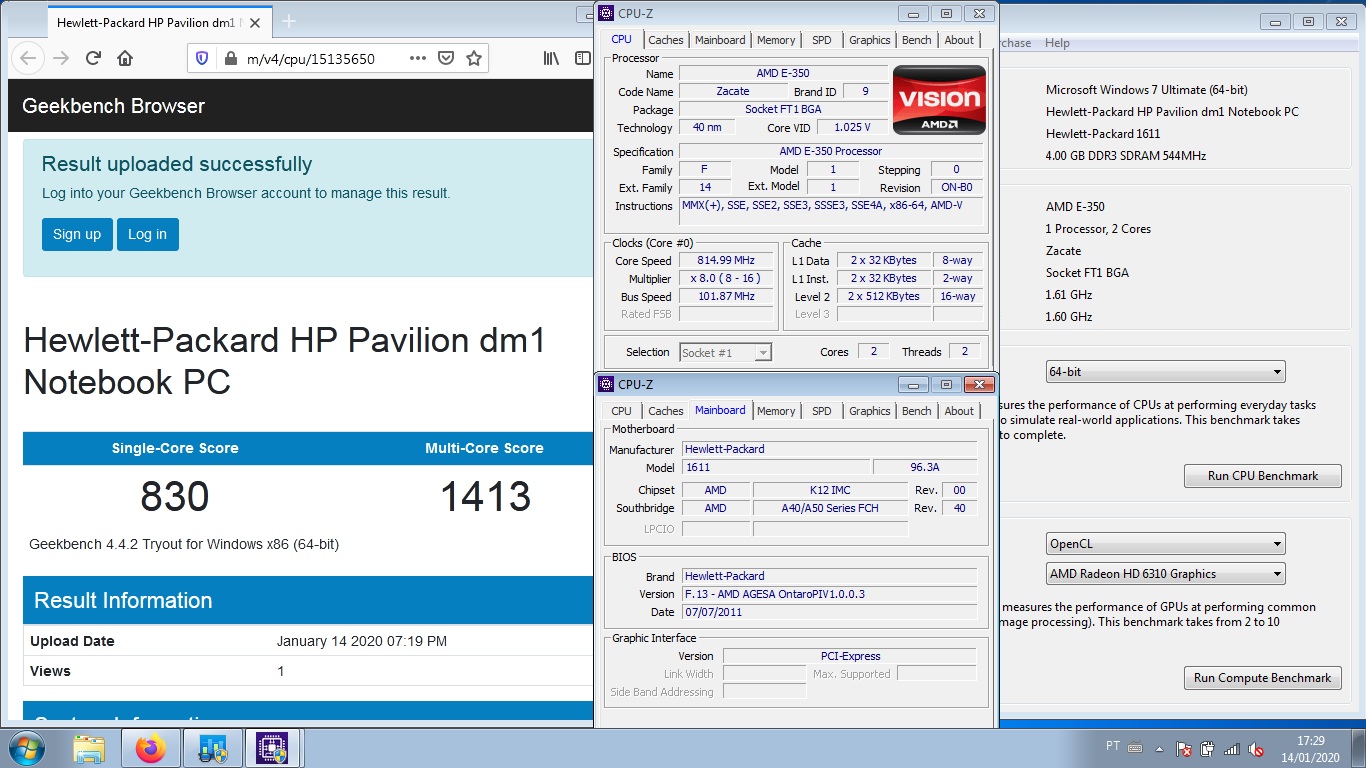Click the single-core score 830
This screenshot has width=1366, height=768.
175,497
